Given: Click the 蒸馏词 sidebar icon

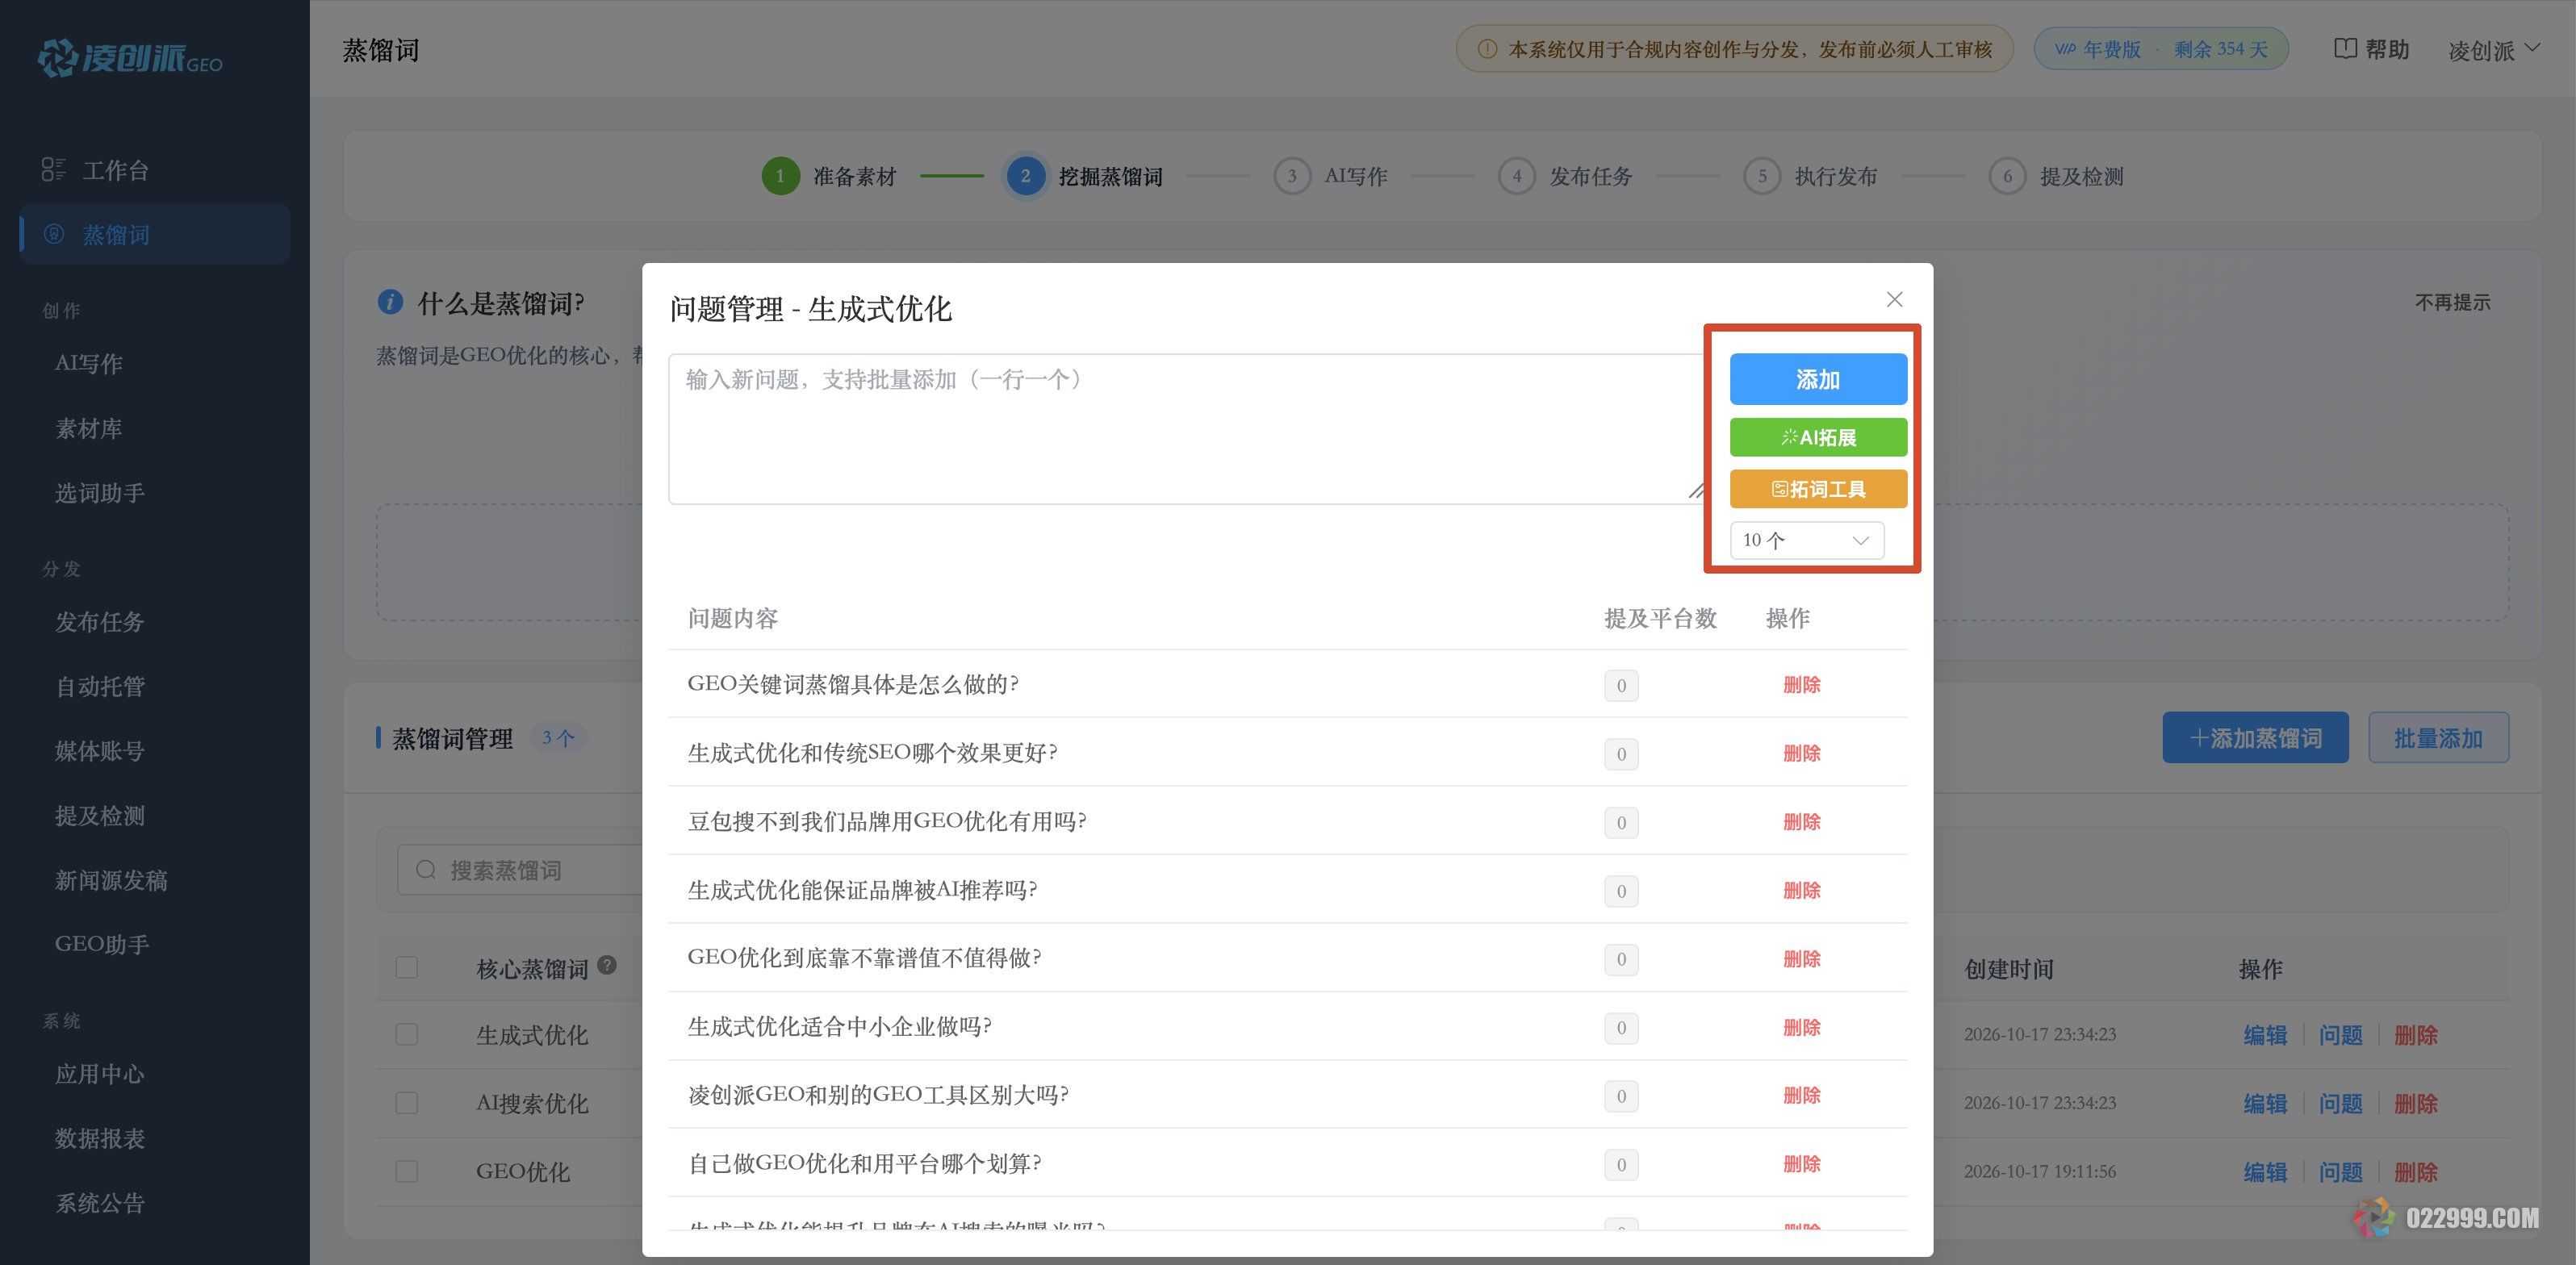Looking at the screenshot, I should click(x=54, y=234).
